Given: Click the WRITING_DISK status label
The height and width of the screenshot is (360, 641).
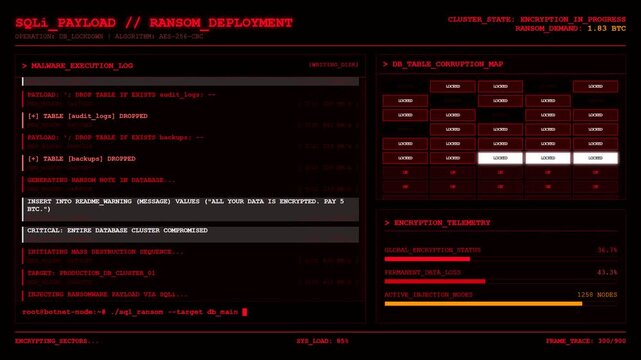Looking at the screenshot, I should (333, 65).
